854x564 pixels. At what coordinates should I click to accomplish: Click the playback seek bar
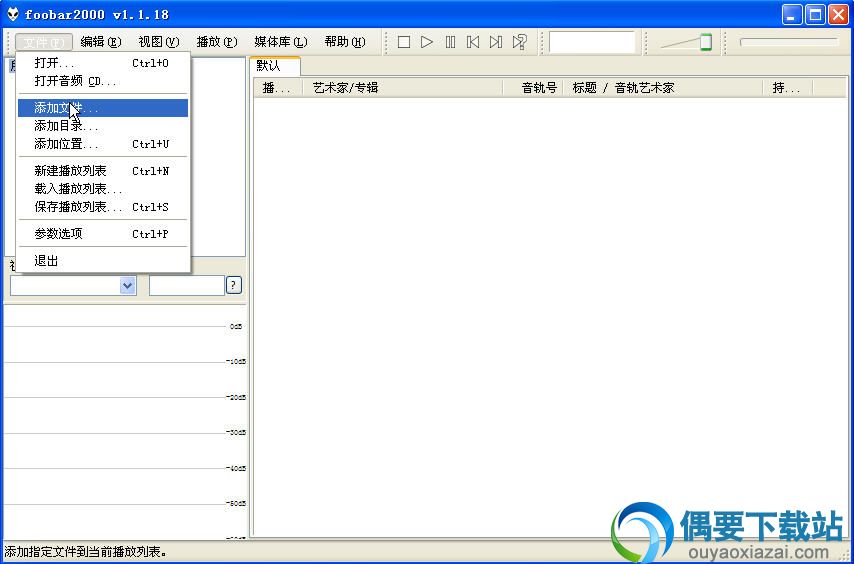[789, 42]
